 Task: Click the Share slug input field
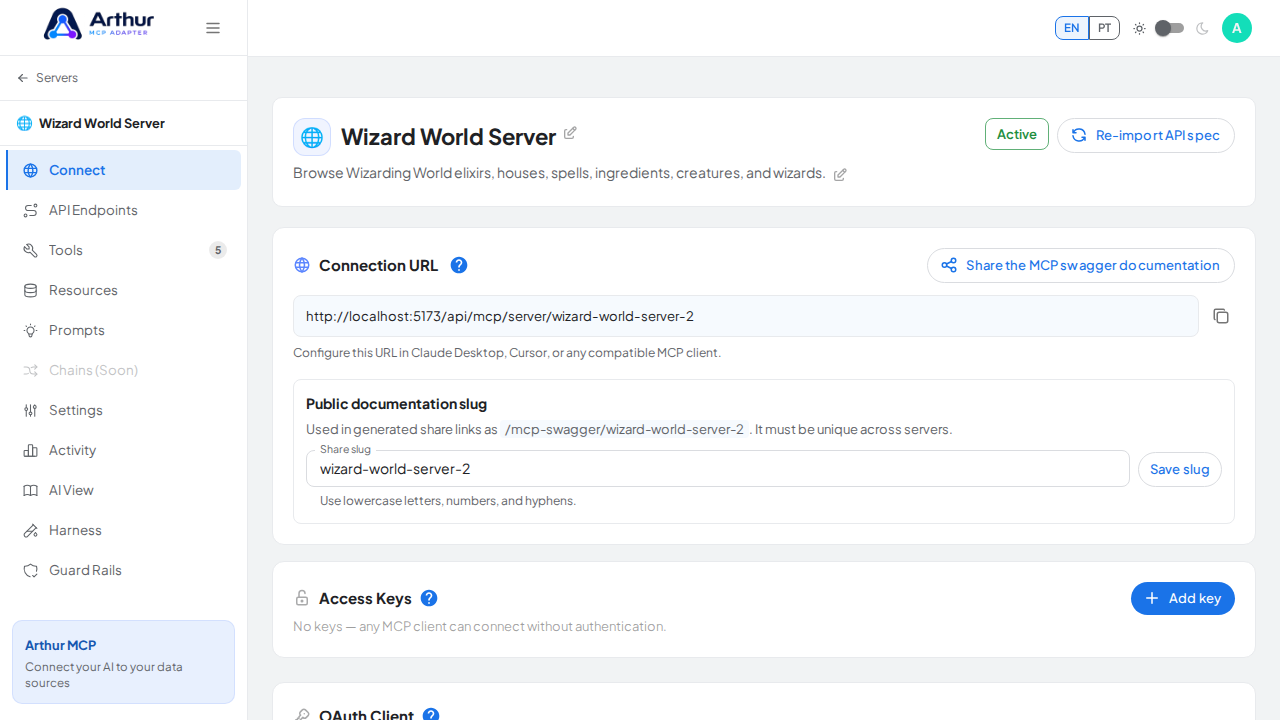tap(718, 469)
